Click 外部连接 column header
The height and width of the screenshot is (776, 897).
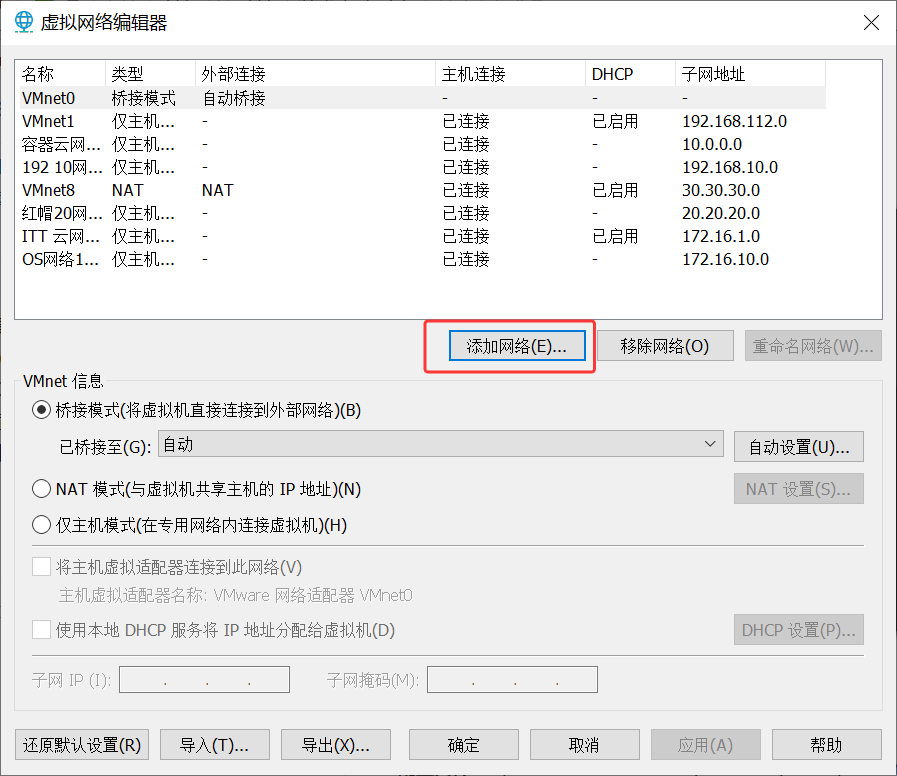pyautogui.click(x=315, y=74)
